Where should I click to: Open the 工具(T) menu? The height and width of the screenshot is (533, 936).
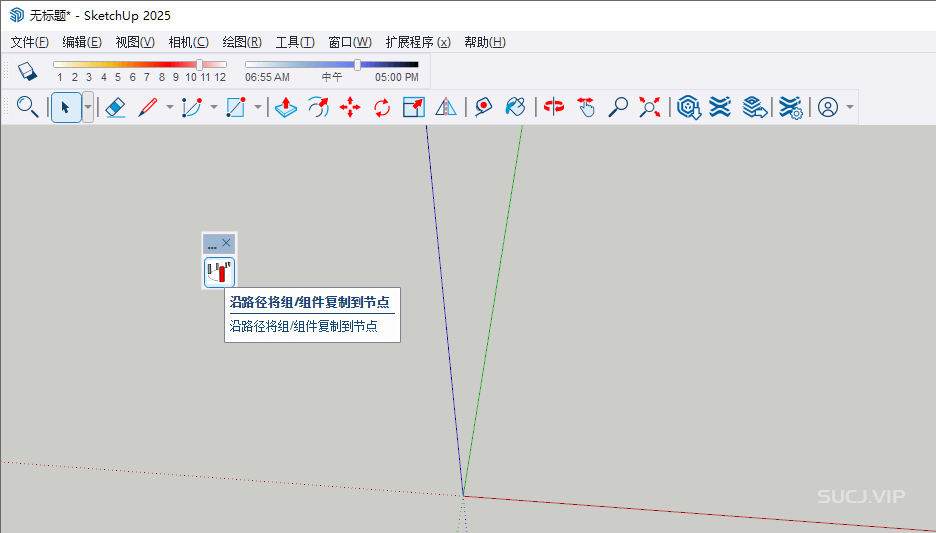coord(295,42)
